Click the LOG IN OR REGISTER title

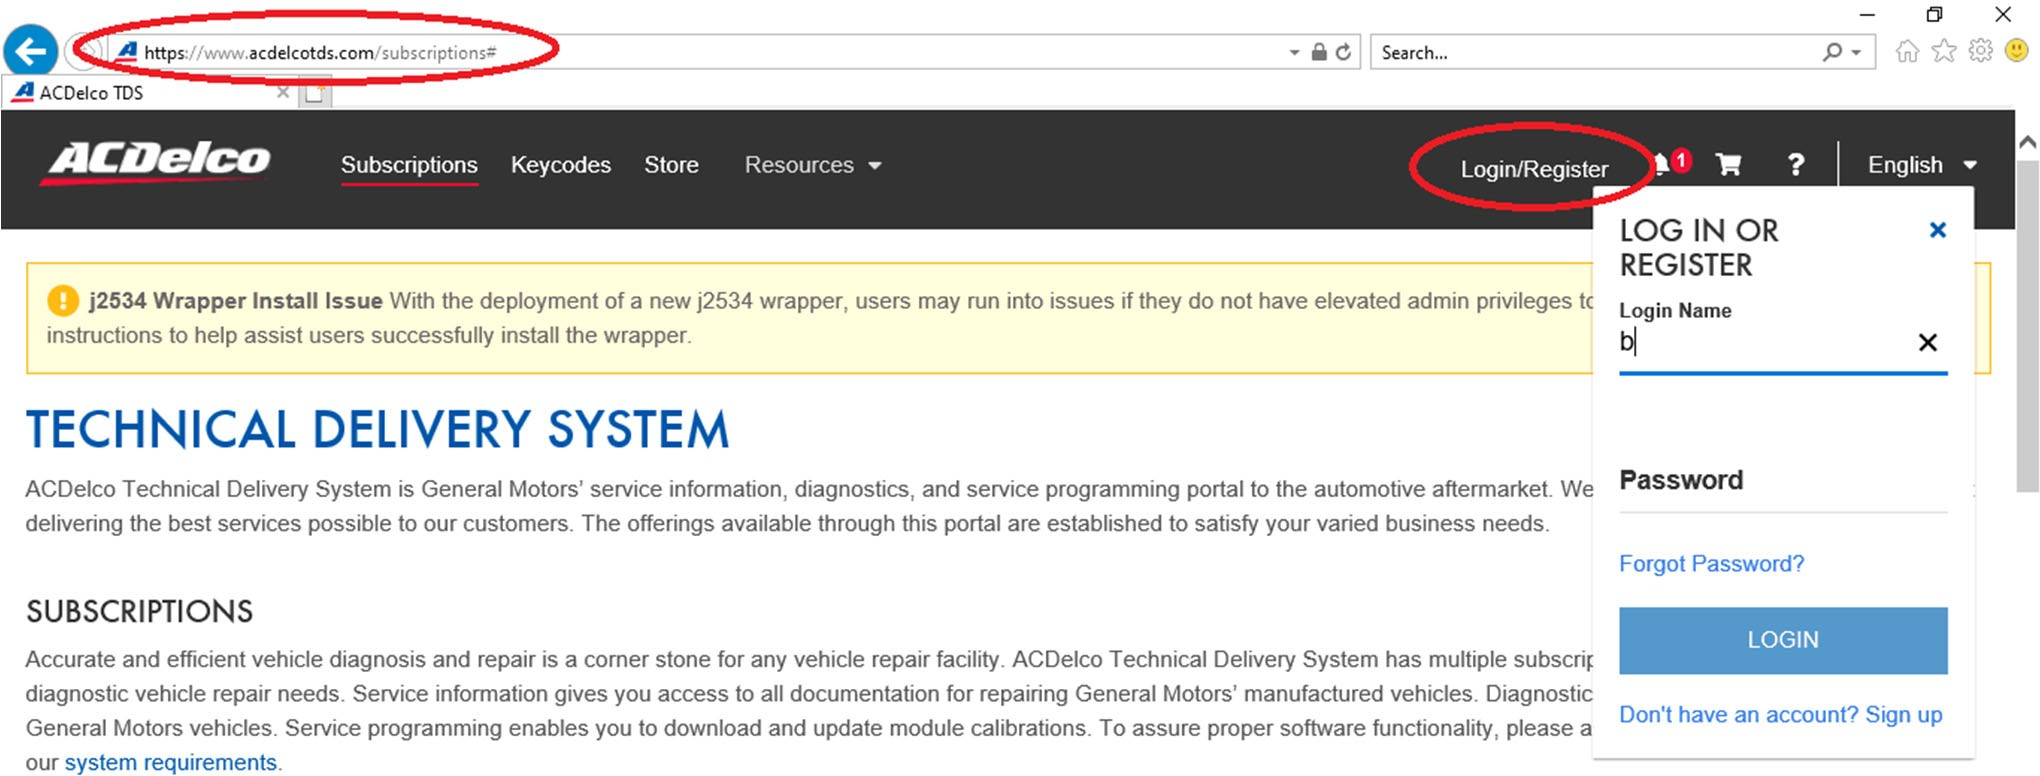click(x=1698, y=248)
